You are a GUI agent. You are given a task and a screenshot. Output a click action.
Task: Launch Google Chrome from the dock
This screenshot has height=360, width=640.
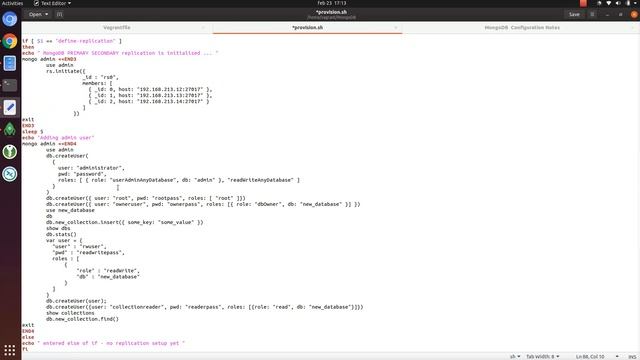tap(10, 41)
